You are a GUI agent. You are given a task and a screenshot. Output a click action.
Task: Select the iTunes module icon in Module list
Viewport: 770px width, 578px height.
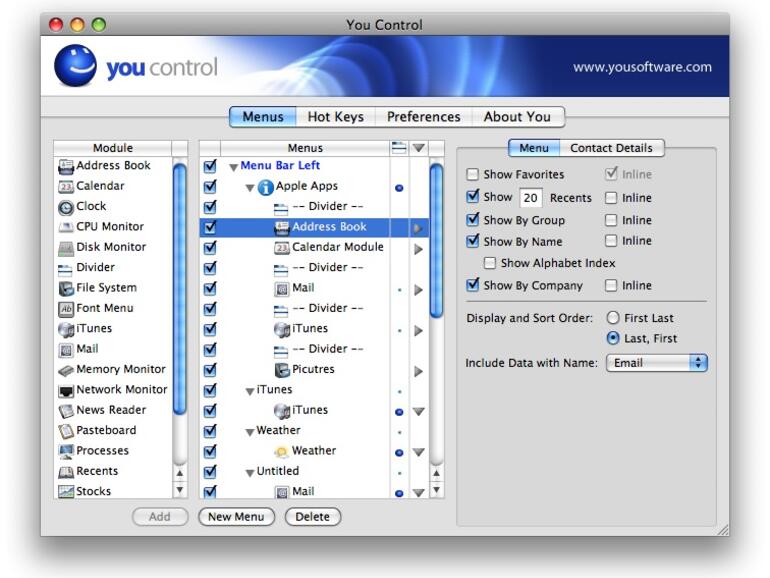[66, 330]
